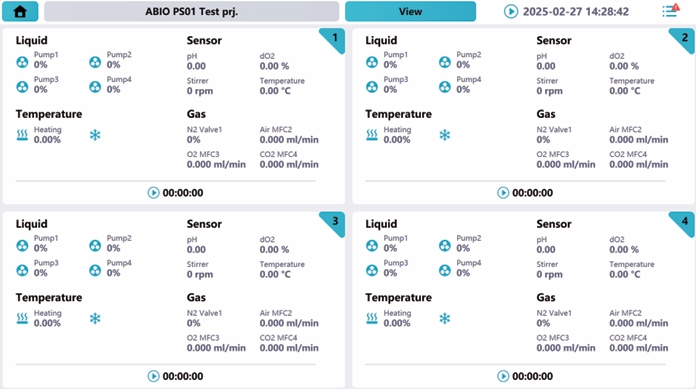Click the Heating icon in reactor 1
The height and width of the screenshot is (389, 696).
pos(22,135)
